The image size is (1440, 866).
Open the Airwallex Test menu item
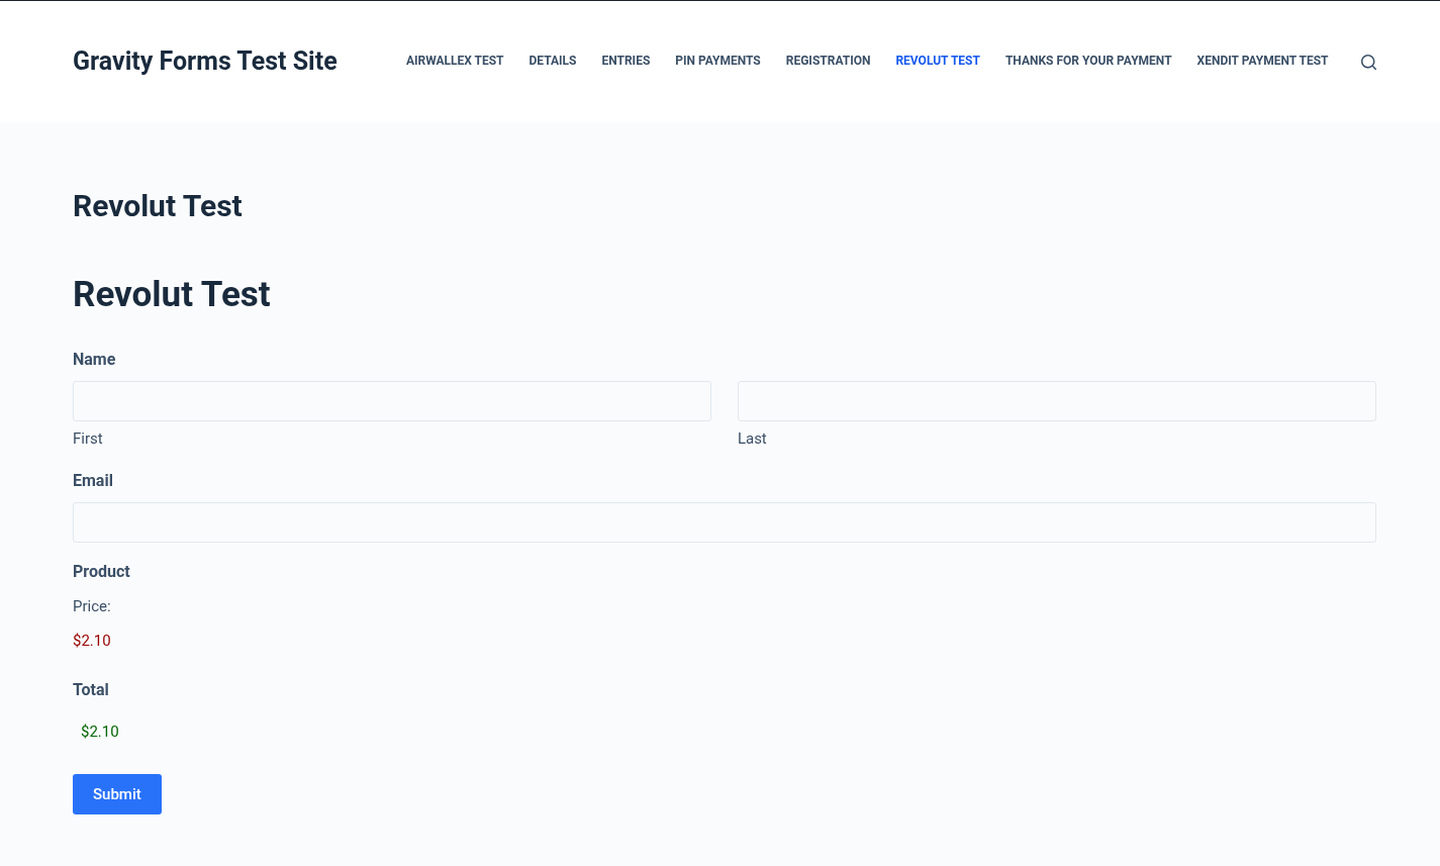(455, 61)
